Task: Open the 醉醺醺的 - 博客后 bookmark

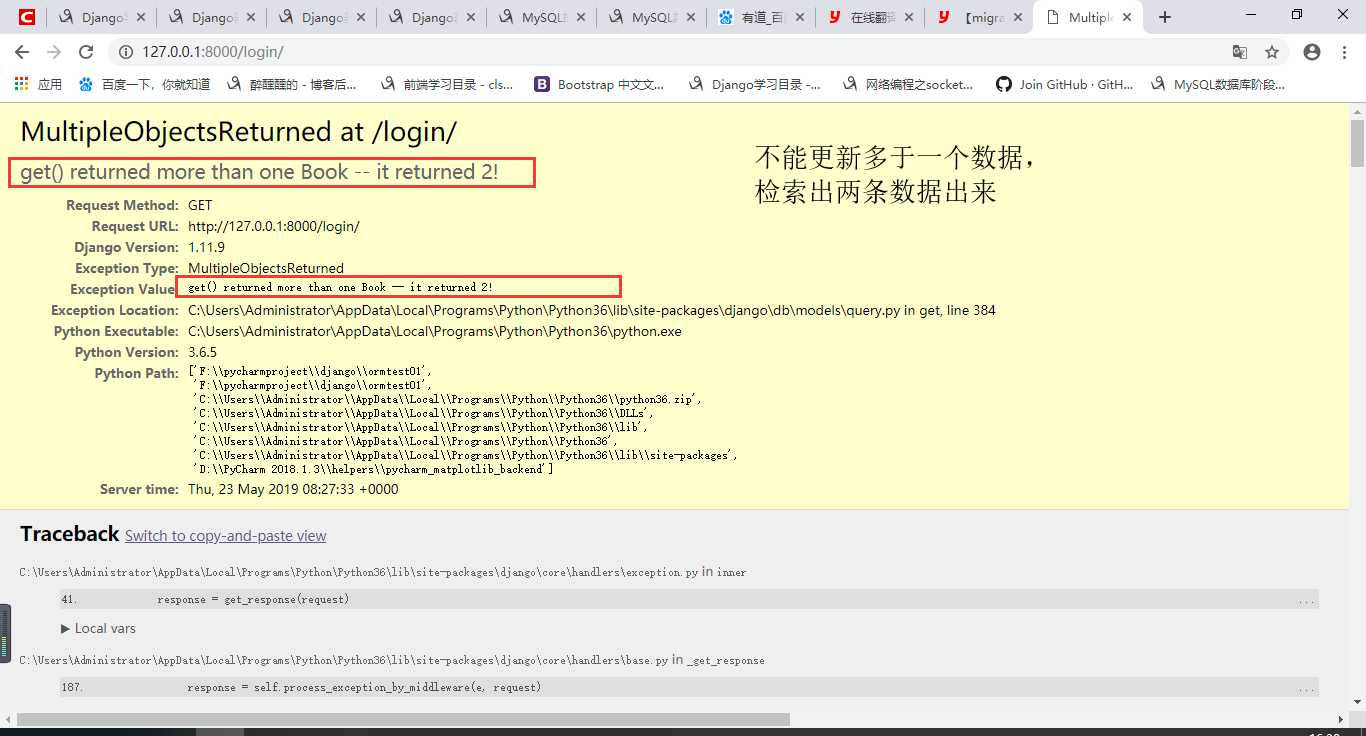Action: pyautogui.click(x=292, y=85)
